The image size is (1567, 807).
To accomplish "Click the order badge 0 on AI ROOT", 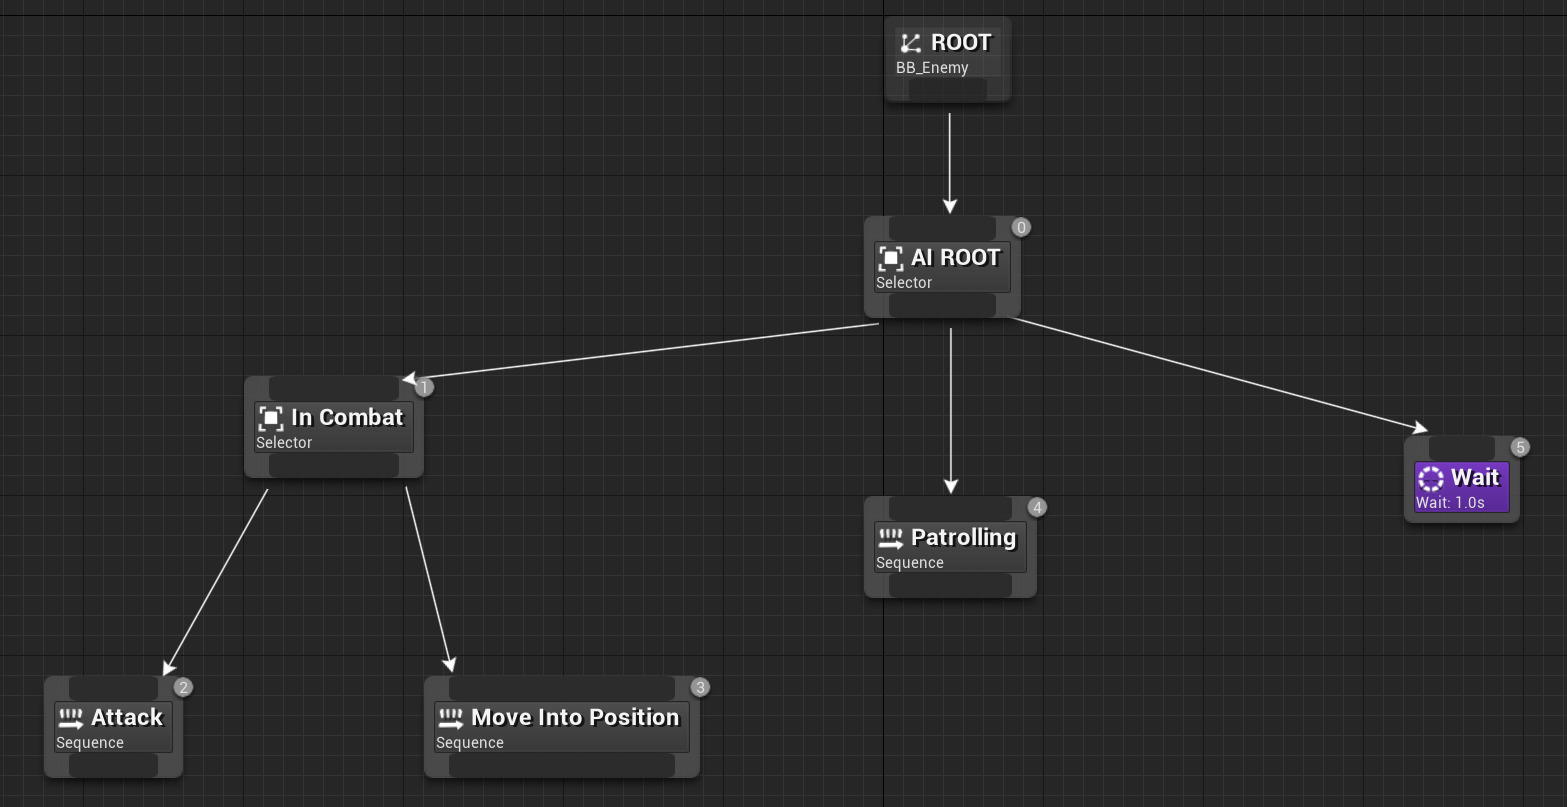I will [1019, 227].
